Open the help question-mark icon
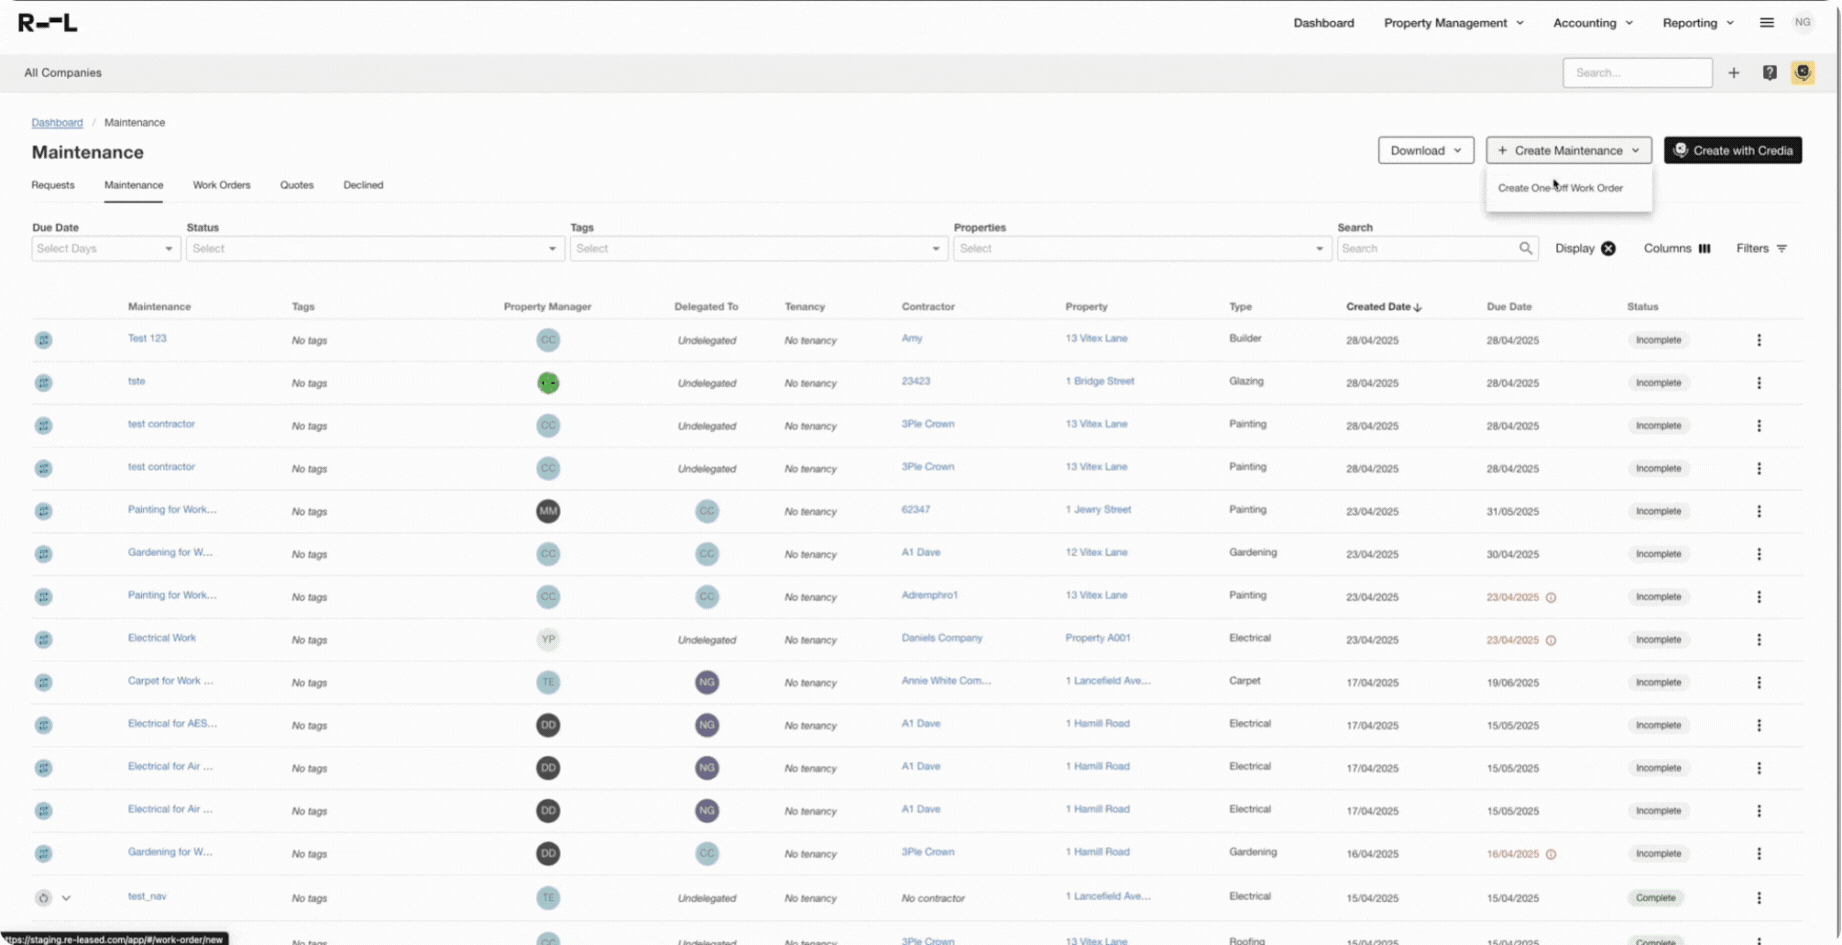Screen dimensions: 1842x945 click(x=1770, y=73)
